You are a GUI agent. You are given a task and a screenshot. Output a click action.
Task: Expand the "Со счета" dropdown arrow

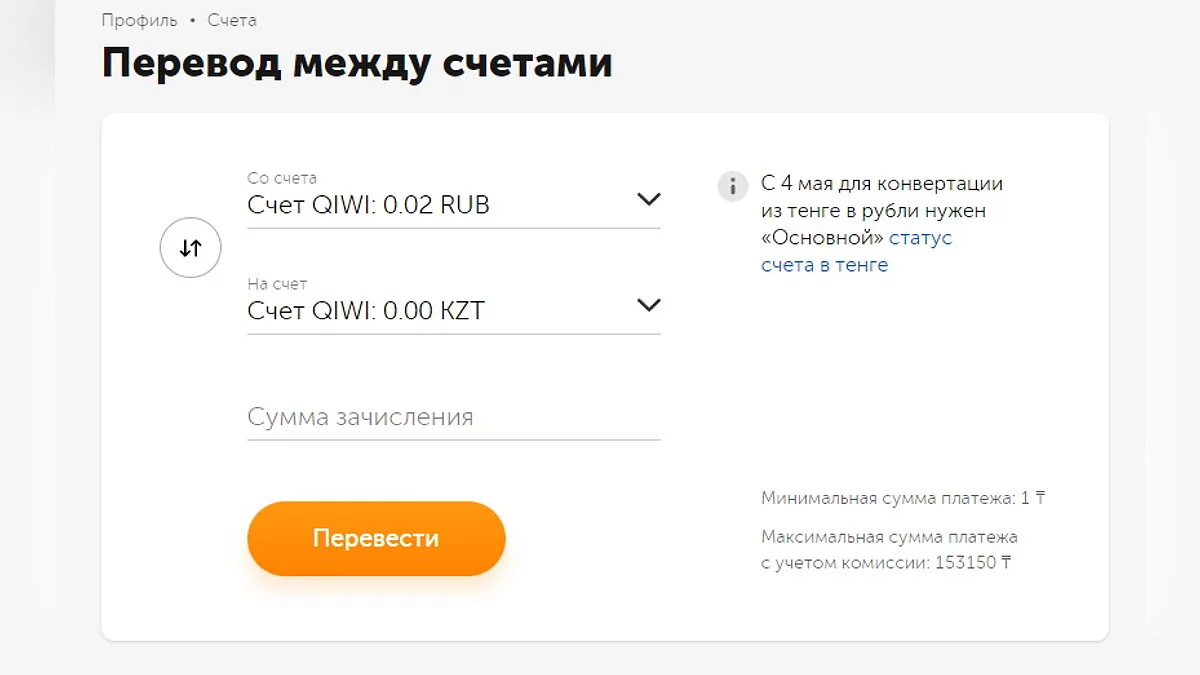[x=649, y=199]
